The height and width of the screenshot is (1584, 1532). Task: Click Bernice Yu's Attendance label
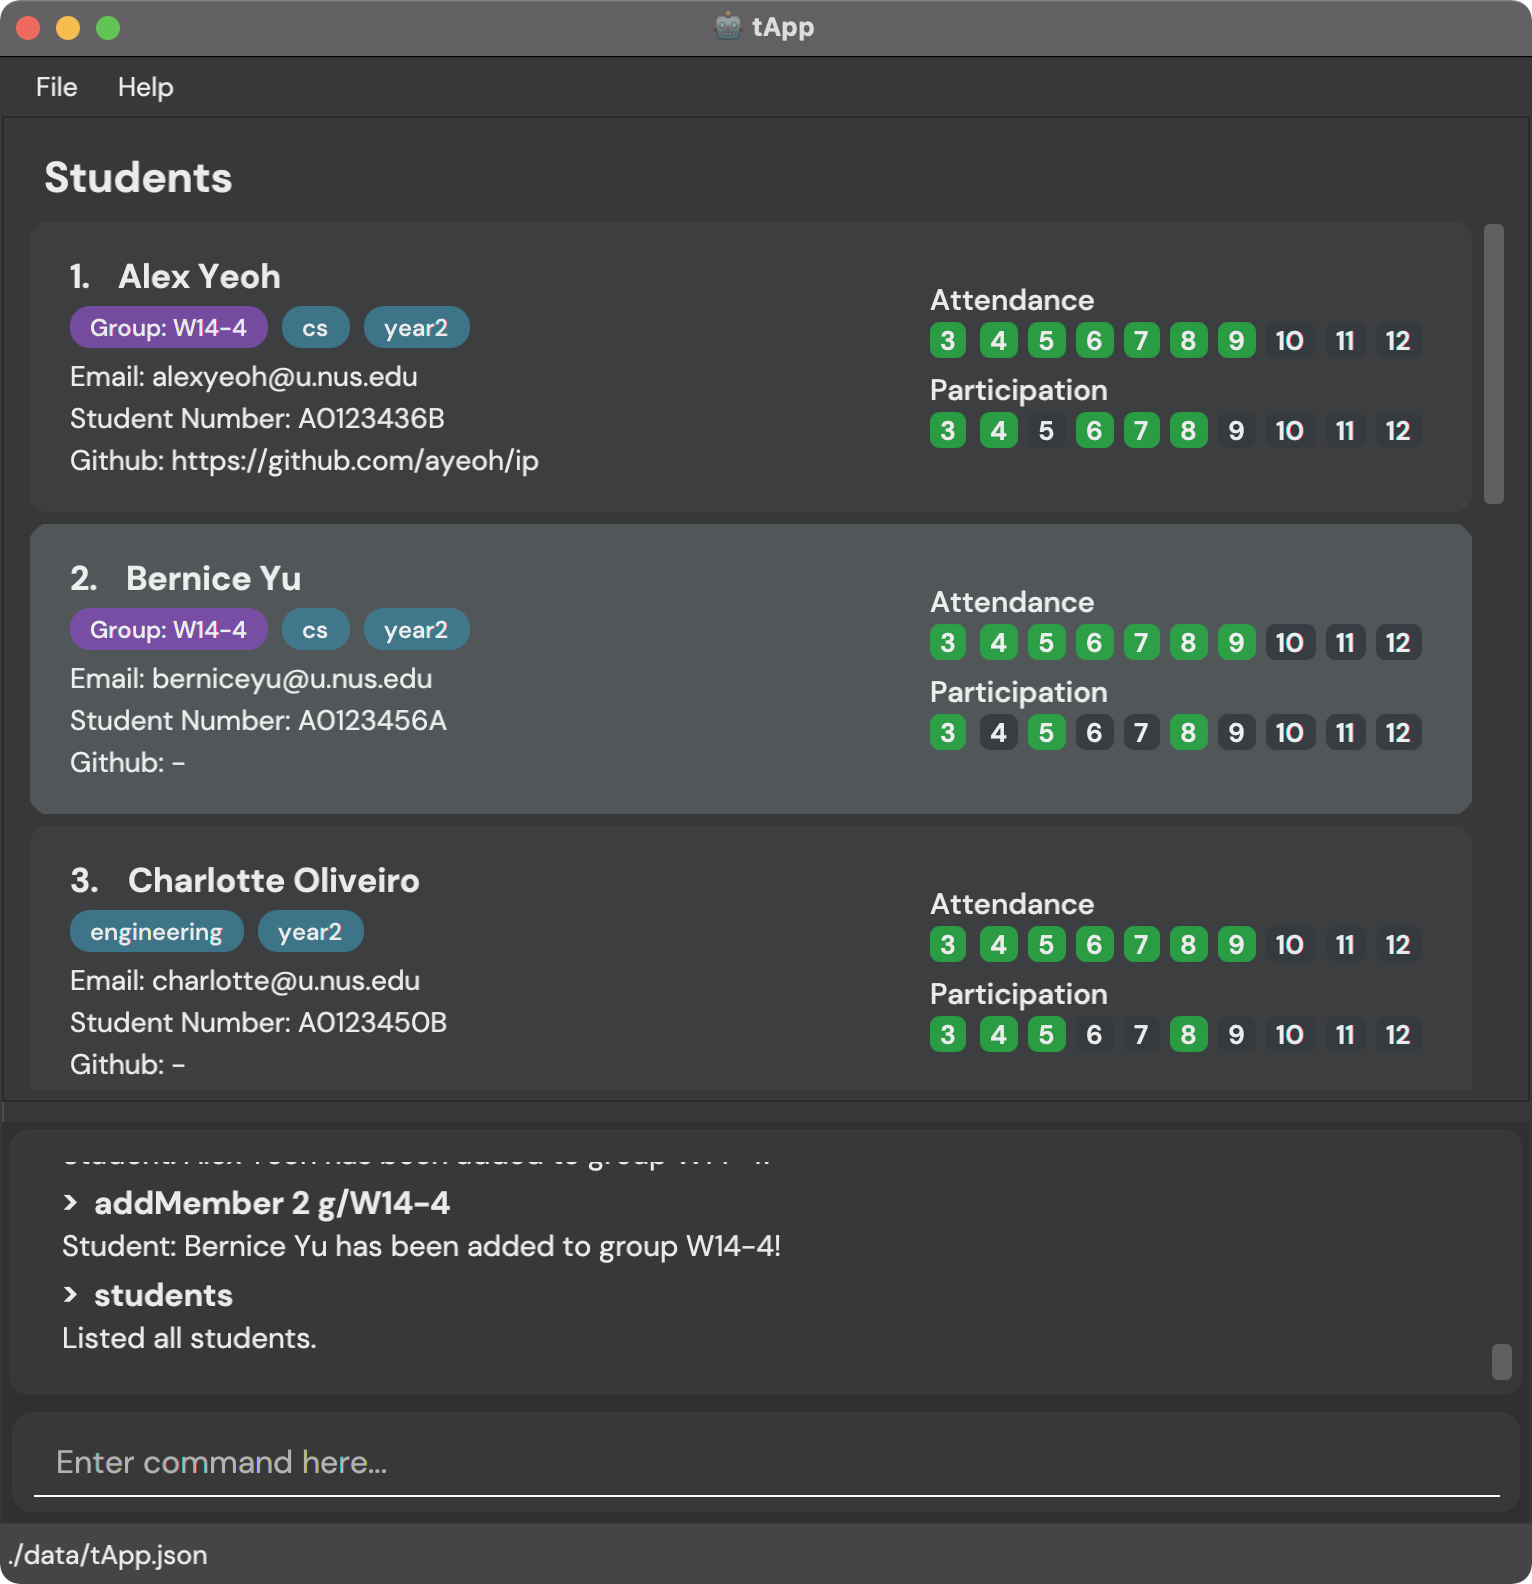pos(1012,602)
